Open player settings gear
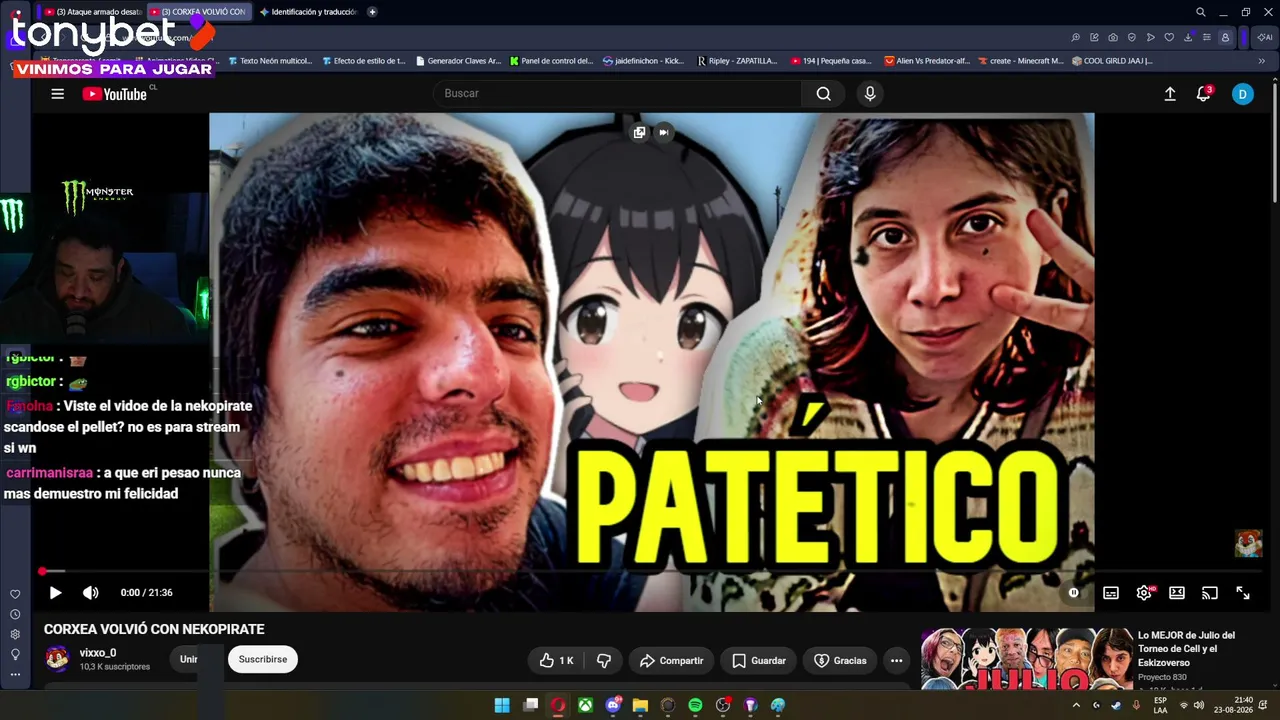 [1144, 593]
